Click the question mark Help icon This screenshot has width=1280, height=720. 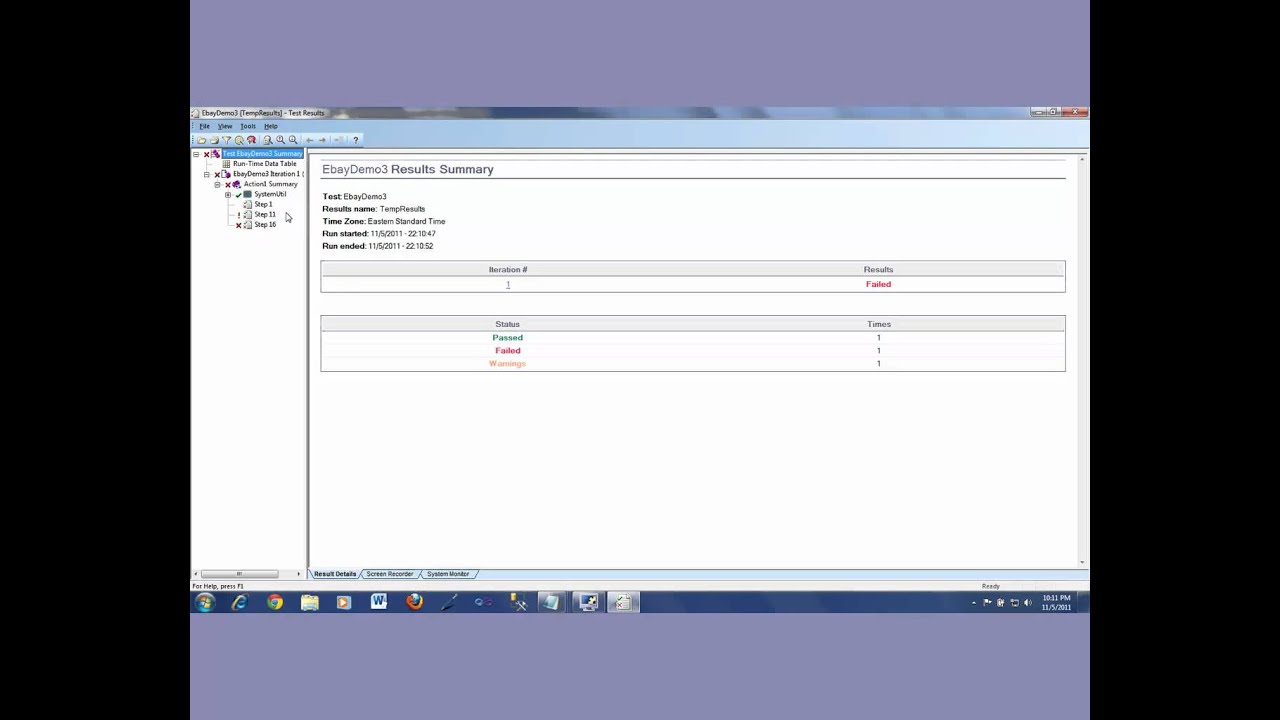(x=356, y=140)
